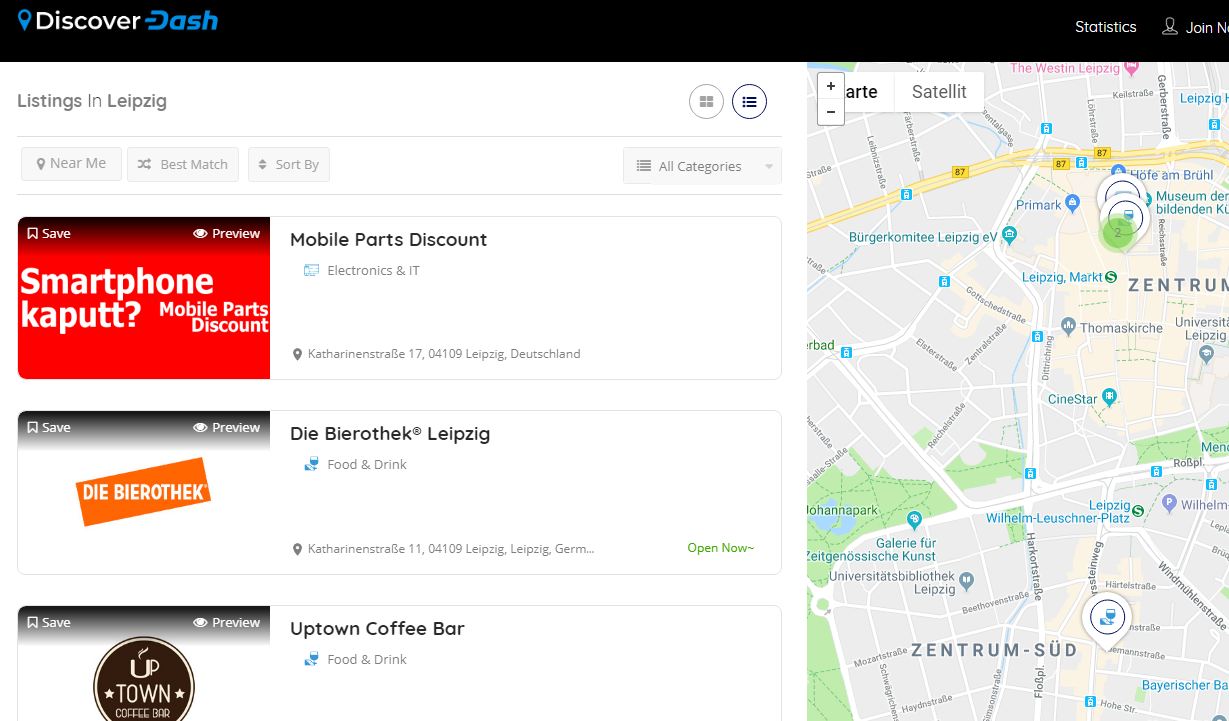
Task: Open Die Bierothek® Leipzig listing title
Action: [390, 433]
